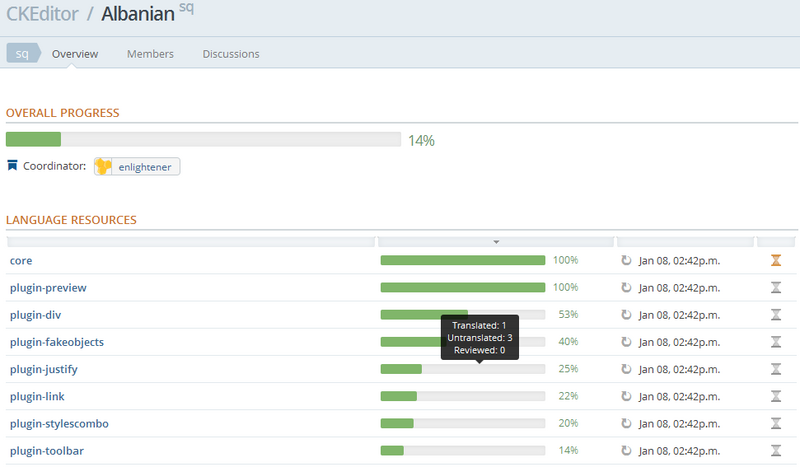The width and height of the screenshot is (800, 467).
Task: Sort by progress column arrow
Action: pyautogui.click(x=496, y=242)
